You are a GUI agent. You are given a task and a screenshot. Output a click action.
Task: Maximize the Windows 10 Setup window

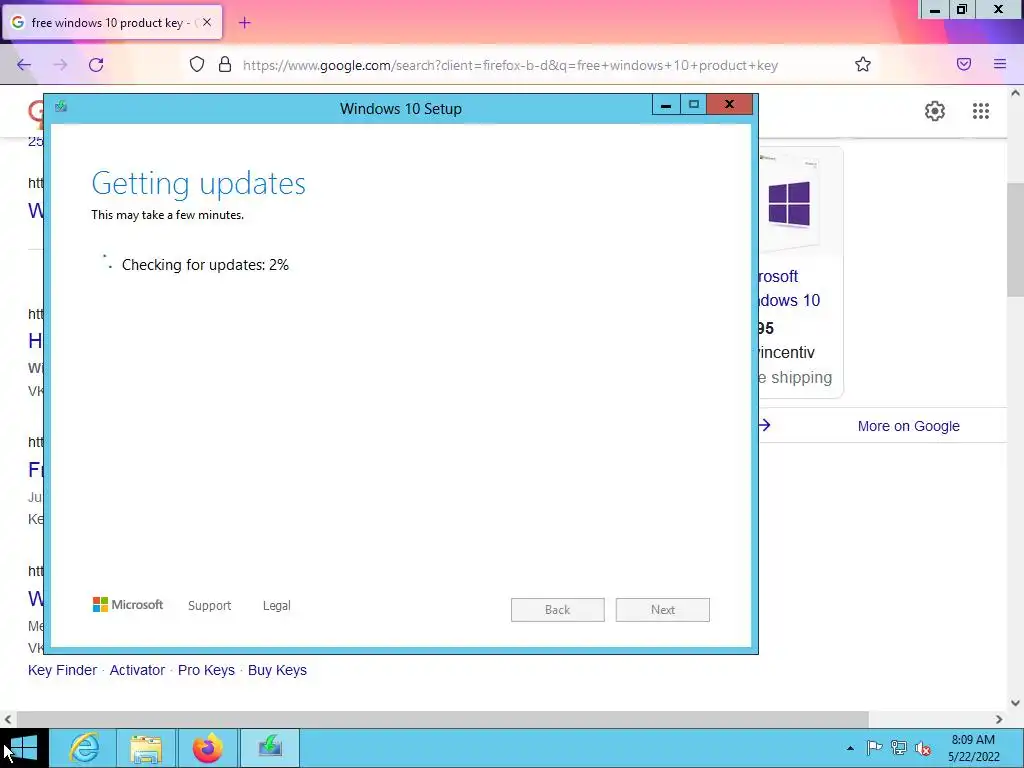click(x=694, y=104)
